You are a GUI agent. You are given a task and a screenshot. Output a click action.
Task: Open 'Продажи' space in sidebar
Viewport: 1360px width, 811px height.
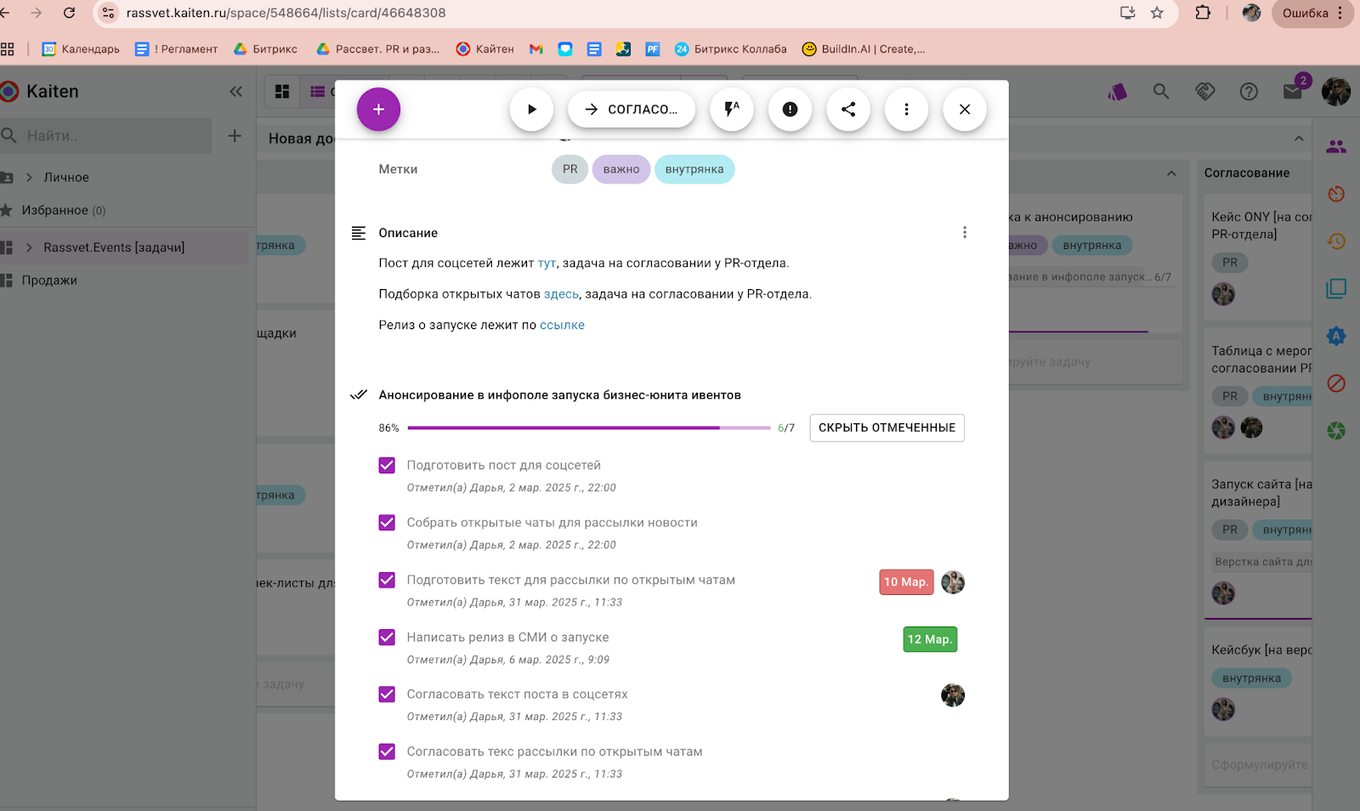[x=49, y=280]
